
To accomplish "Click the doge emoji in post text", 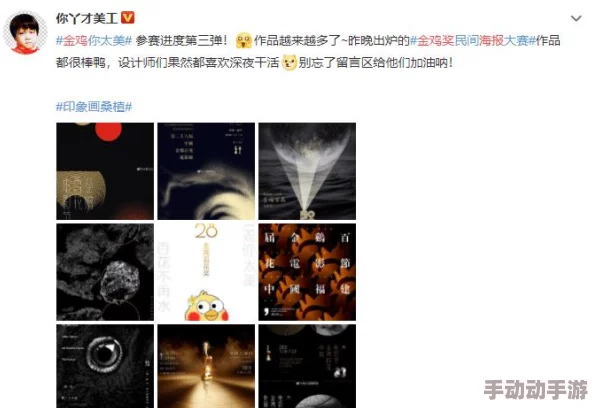I will 289,62.
